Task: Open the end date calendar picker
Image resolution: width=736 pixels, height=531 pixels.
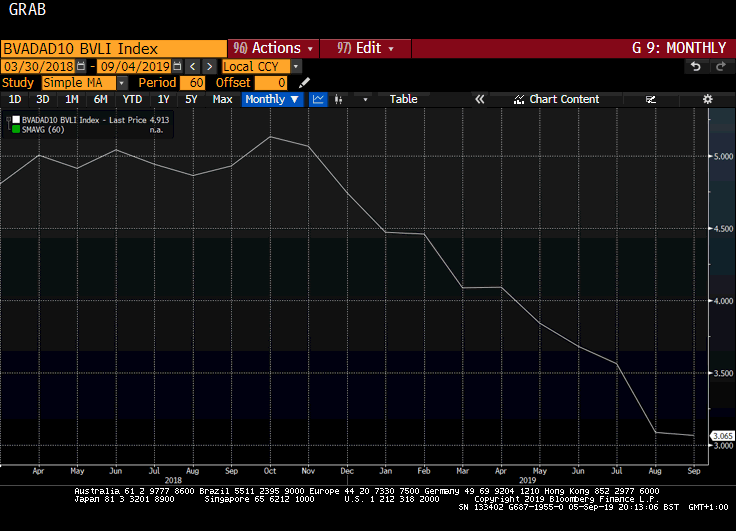Action: tap(177, 66)
